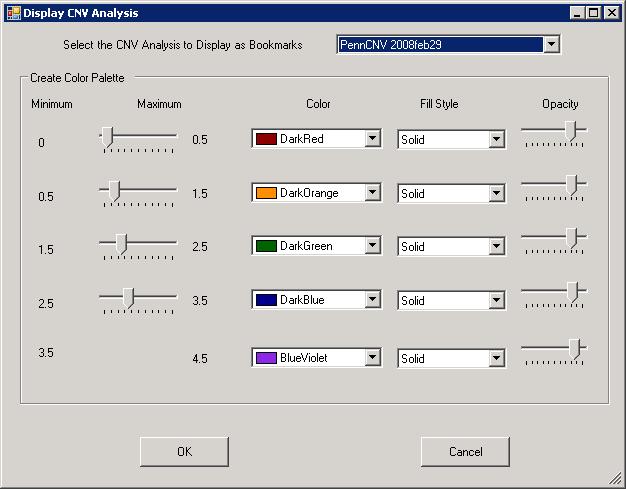Open Fill Style dropdown in DarkBlue row

(496, 300)
